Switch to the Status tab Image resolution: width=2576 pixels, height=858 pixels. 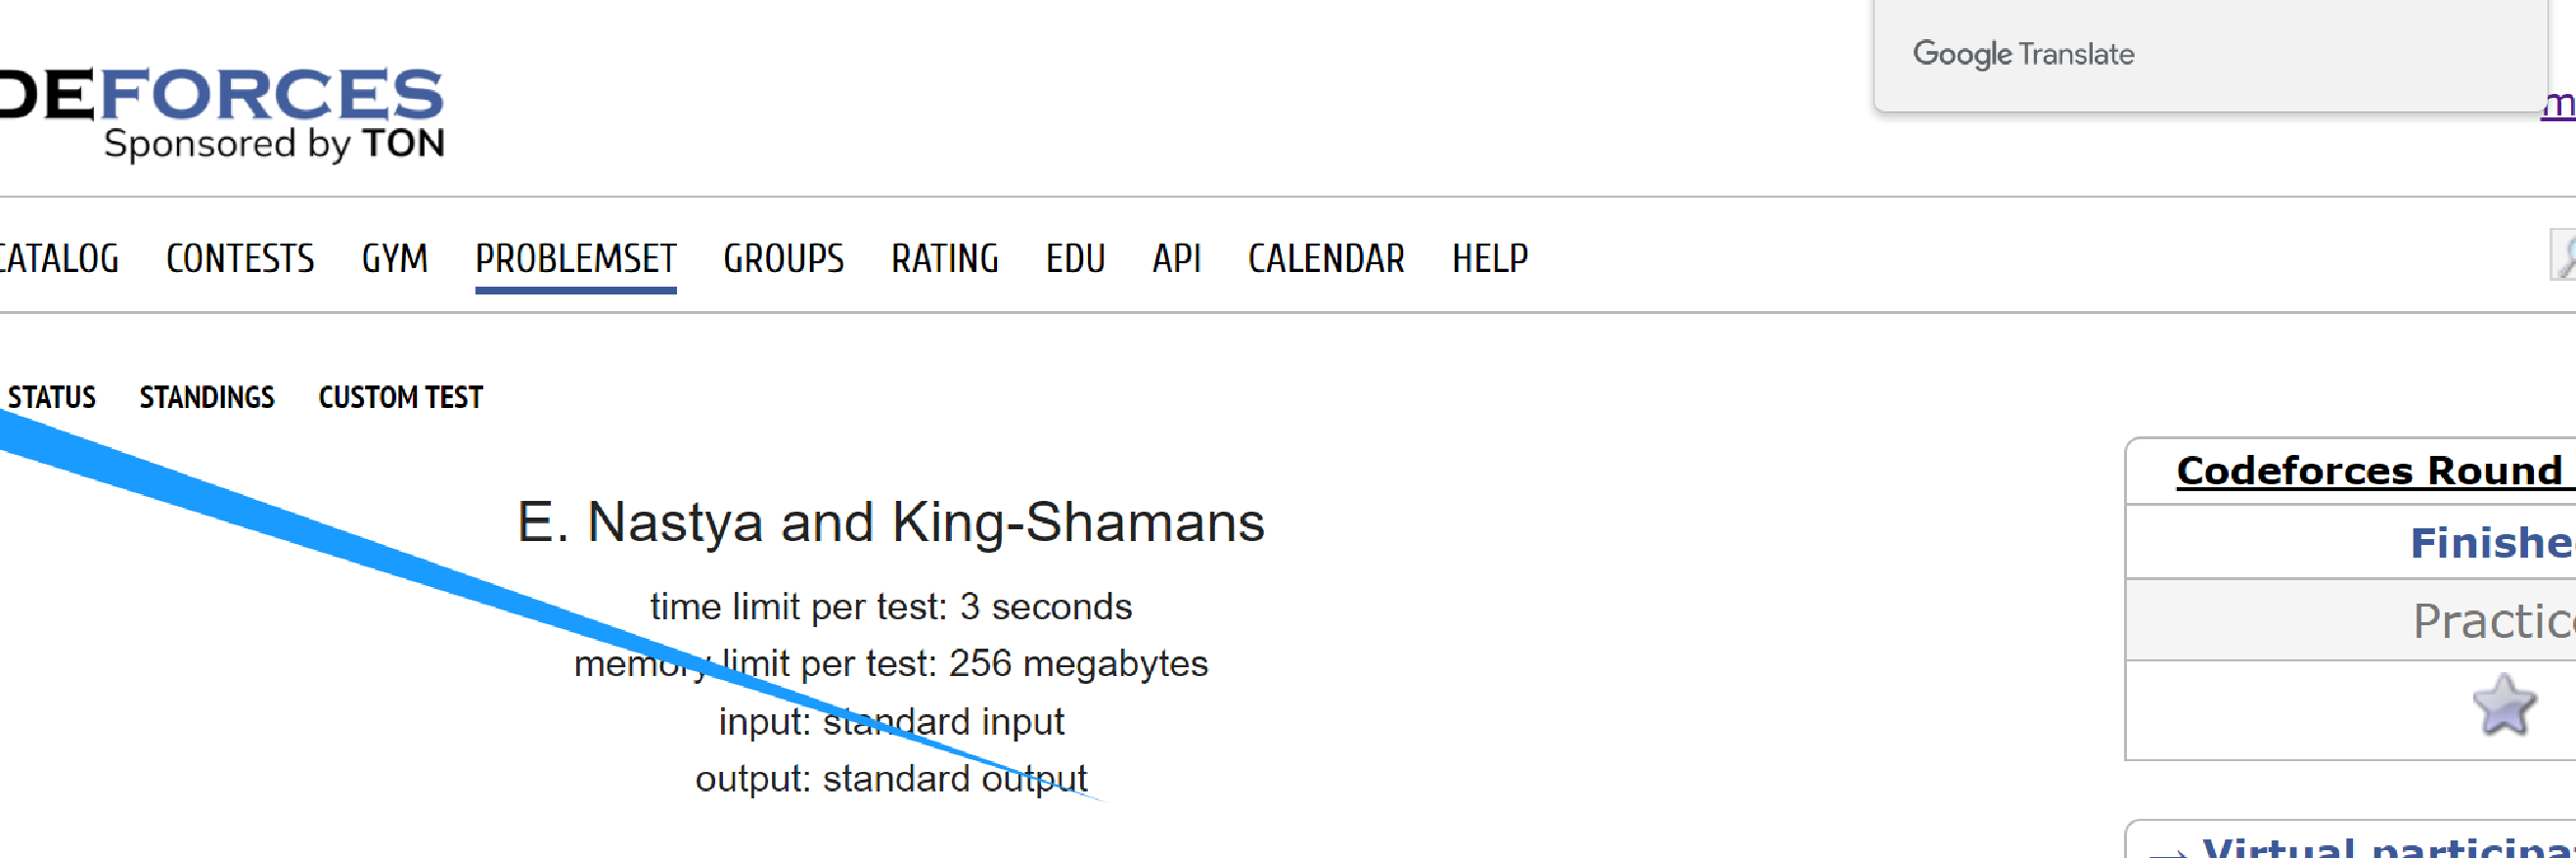tap(51, 397)
